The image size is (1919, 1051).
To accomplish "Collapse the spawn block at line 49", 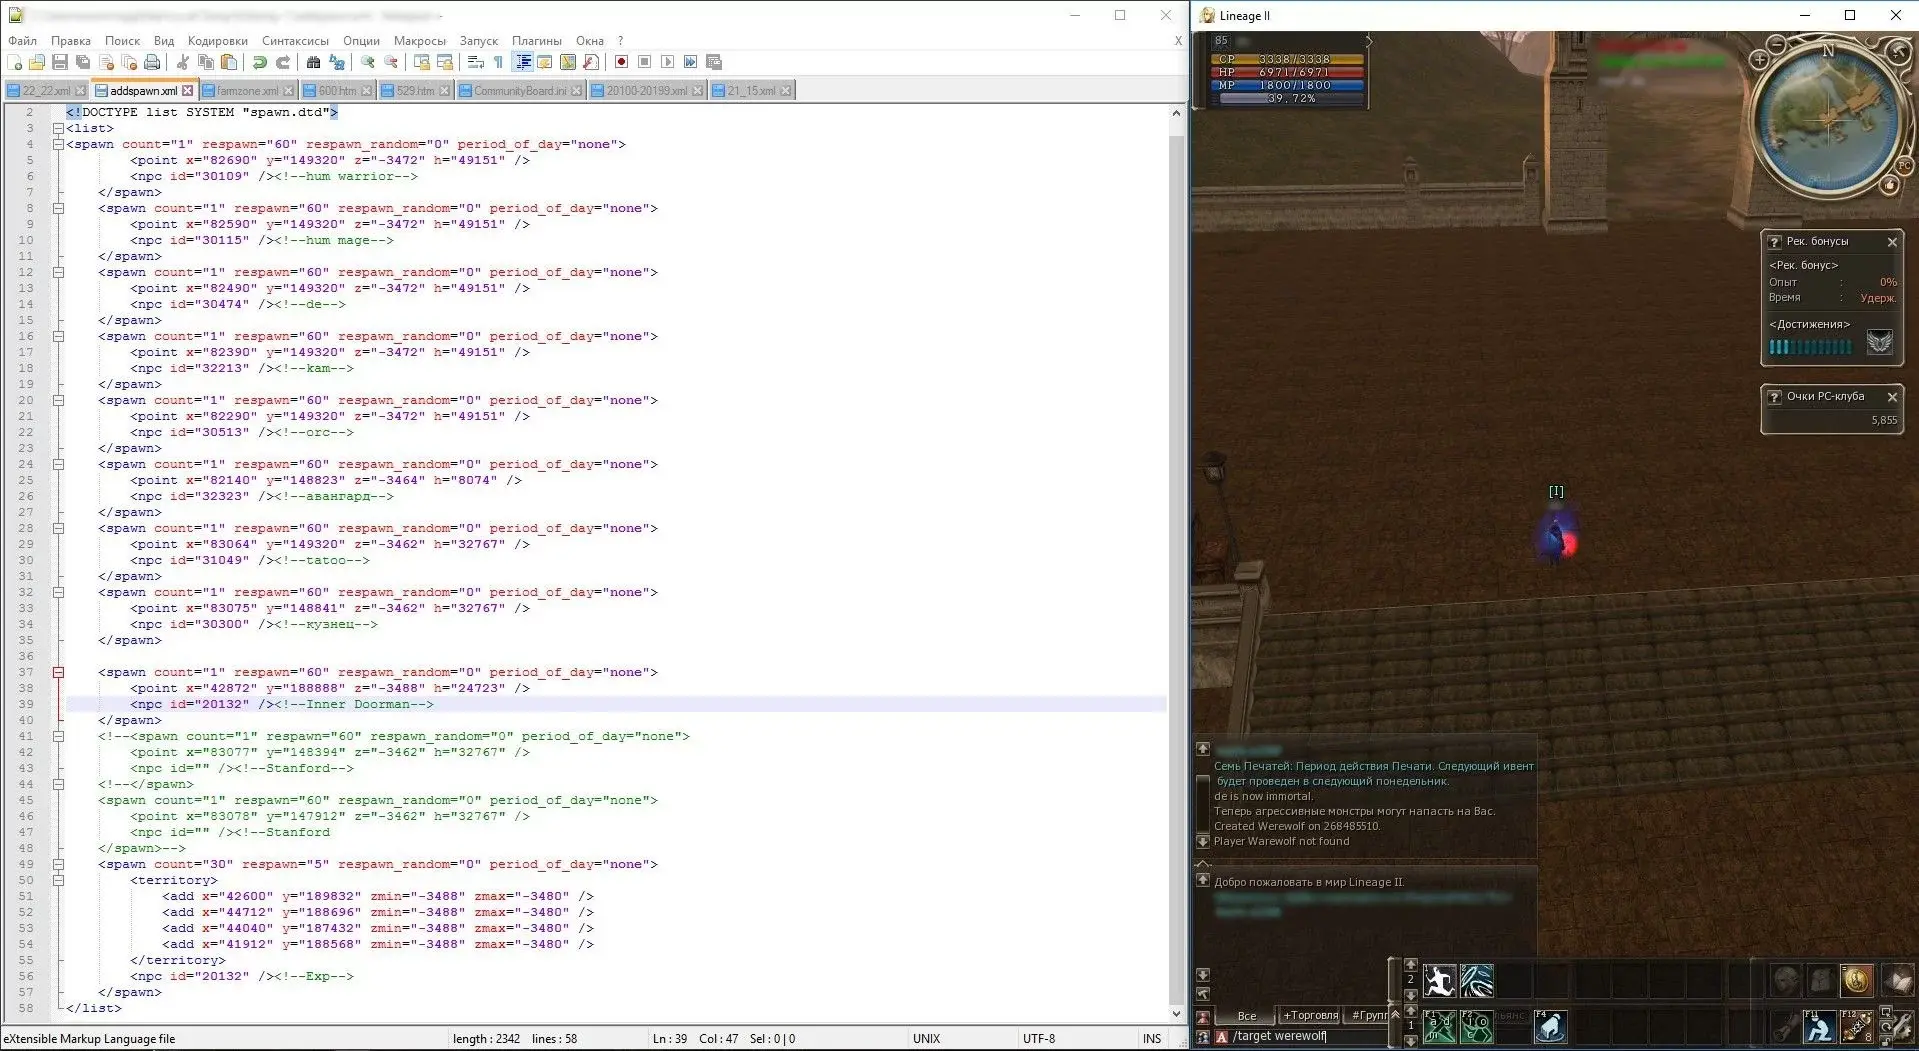I will (58, 864).
